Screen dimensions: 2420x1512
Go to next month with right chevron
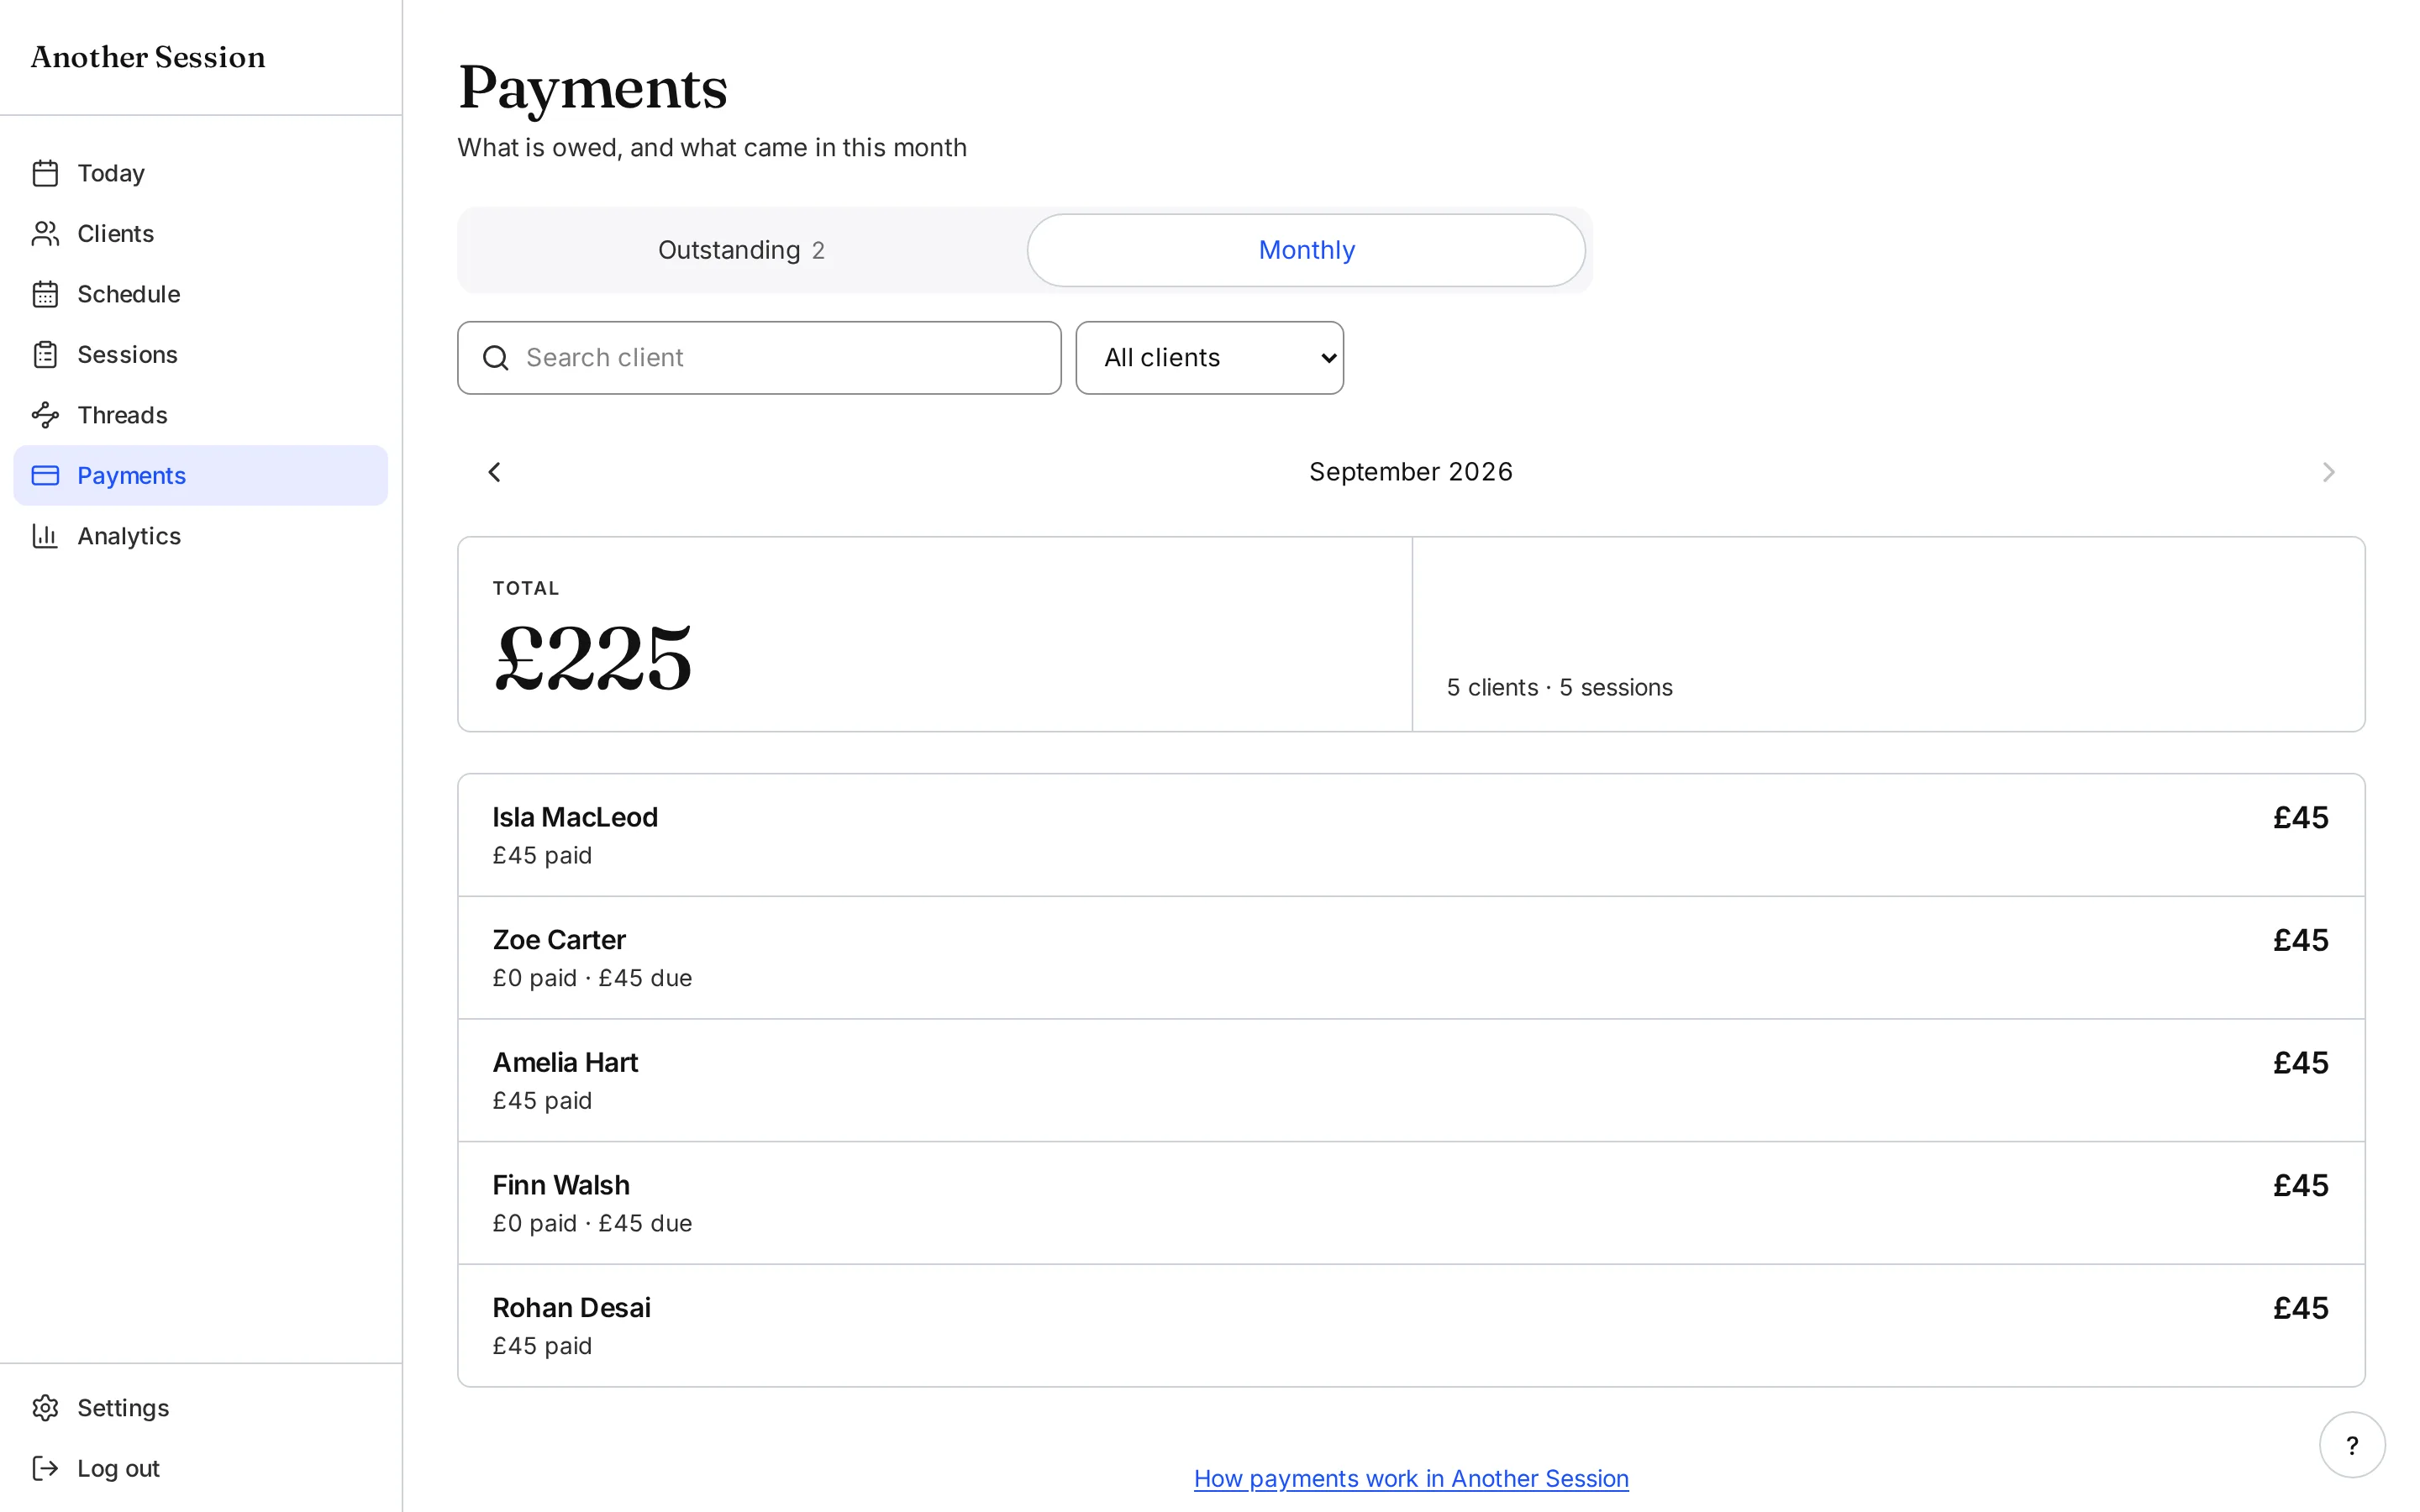2329,472
